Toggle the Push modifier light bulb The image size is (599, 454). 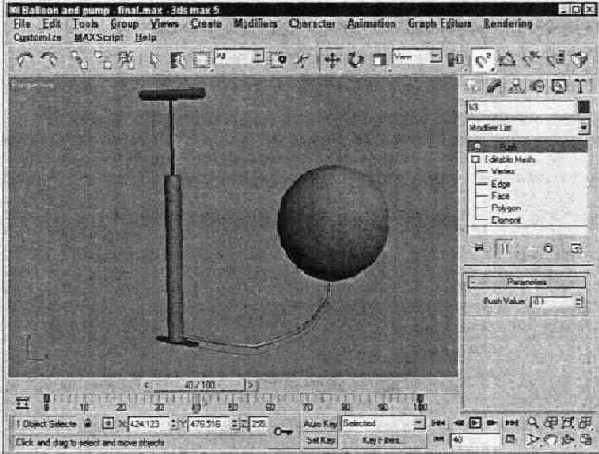tap(477, 147)
